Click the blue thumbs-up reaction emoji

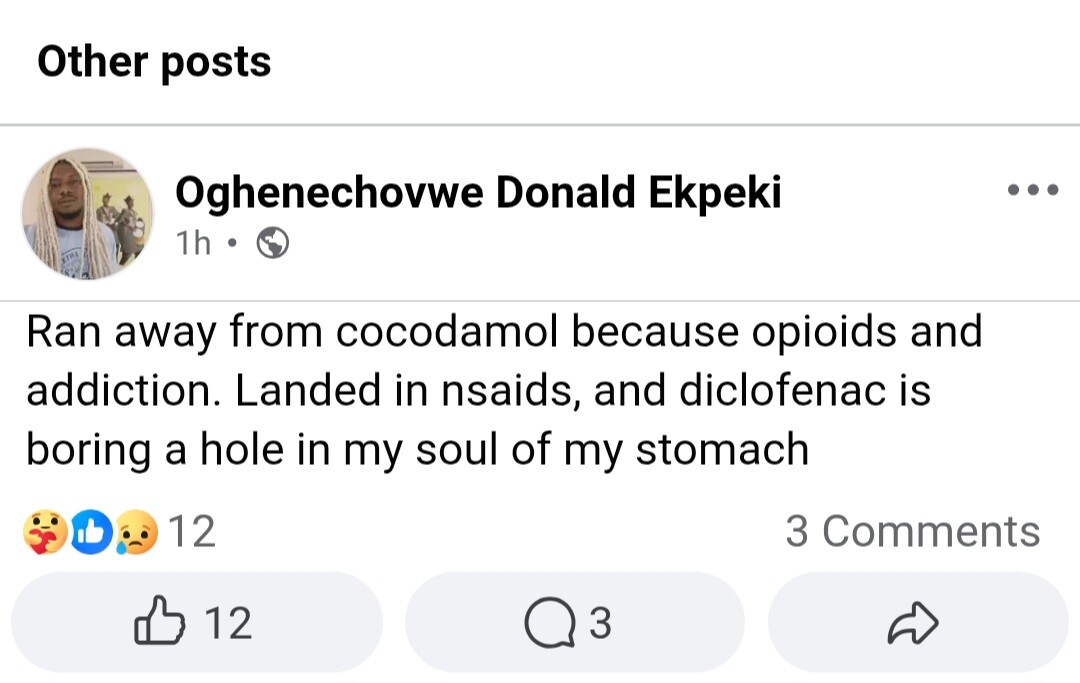coord(89,532)
